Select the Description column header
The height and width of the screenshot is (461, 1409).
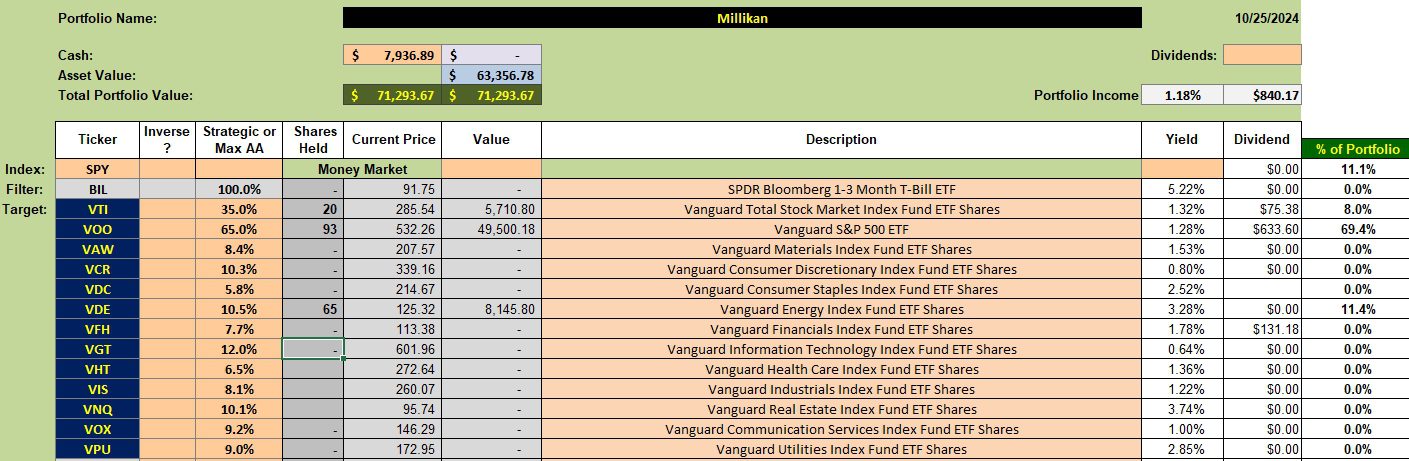pos(841,140)
